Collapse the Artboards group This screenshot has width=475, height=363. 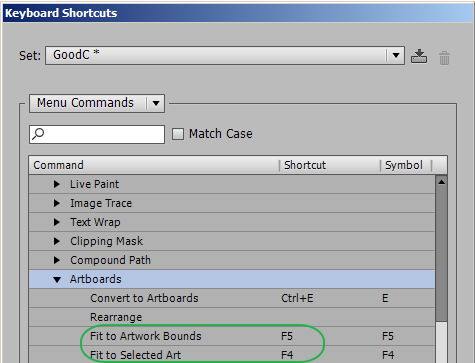click(57, 279)
